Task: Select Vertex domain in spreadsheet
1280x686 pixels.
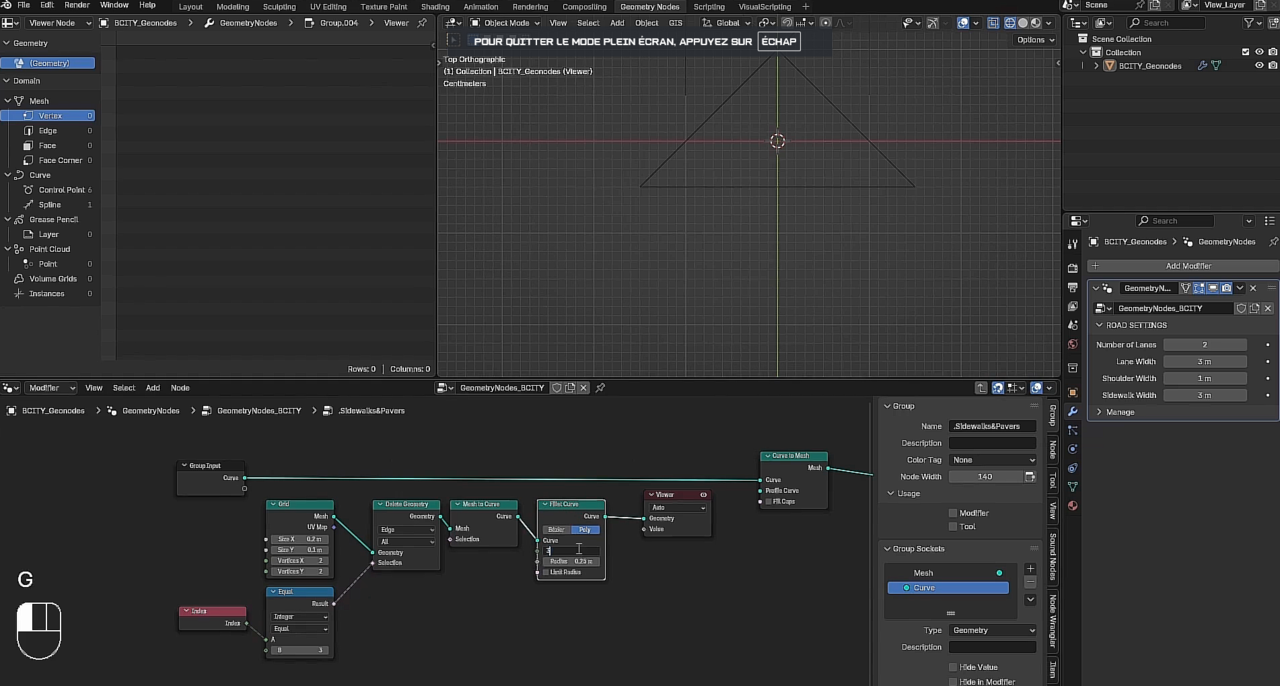Action: coord(48,116)
